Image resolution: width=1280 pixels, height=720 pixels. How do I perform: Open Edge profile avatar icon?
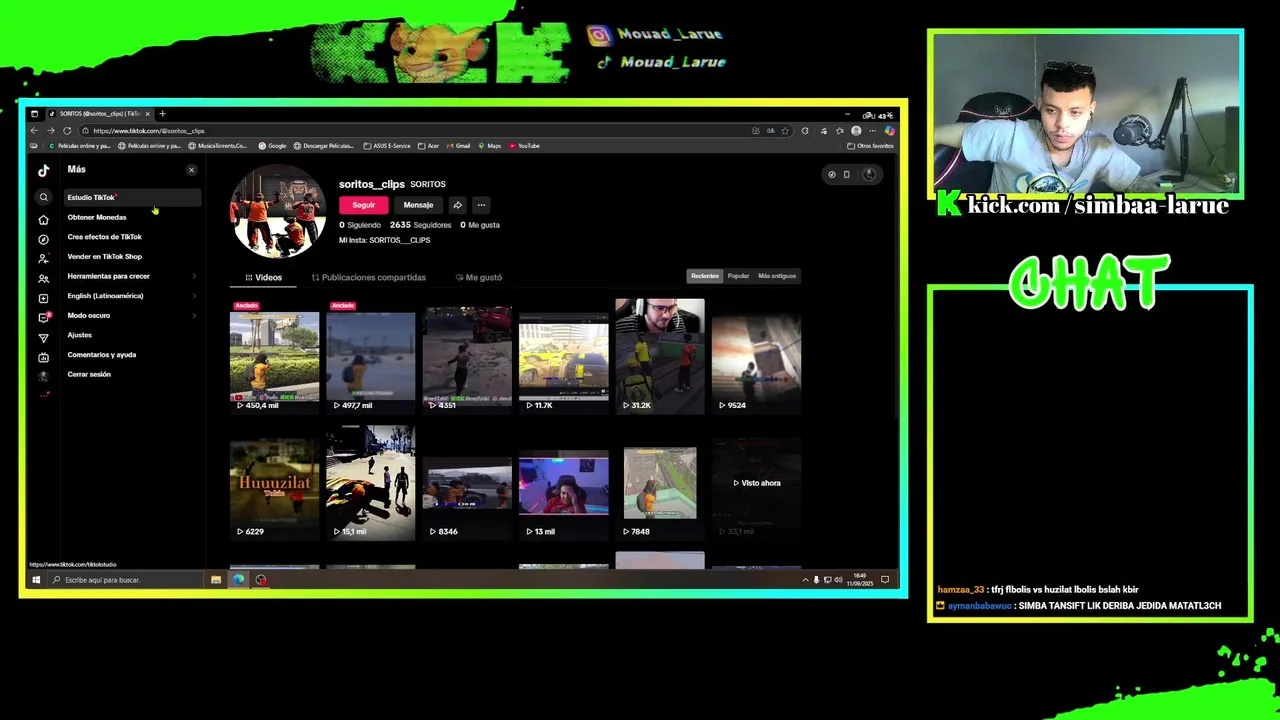856,131
